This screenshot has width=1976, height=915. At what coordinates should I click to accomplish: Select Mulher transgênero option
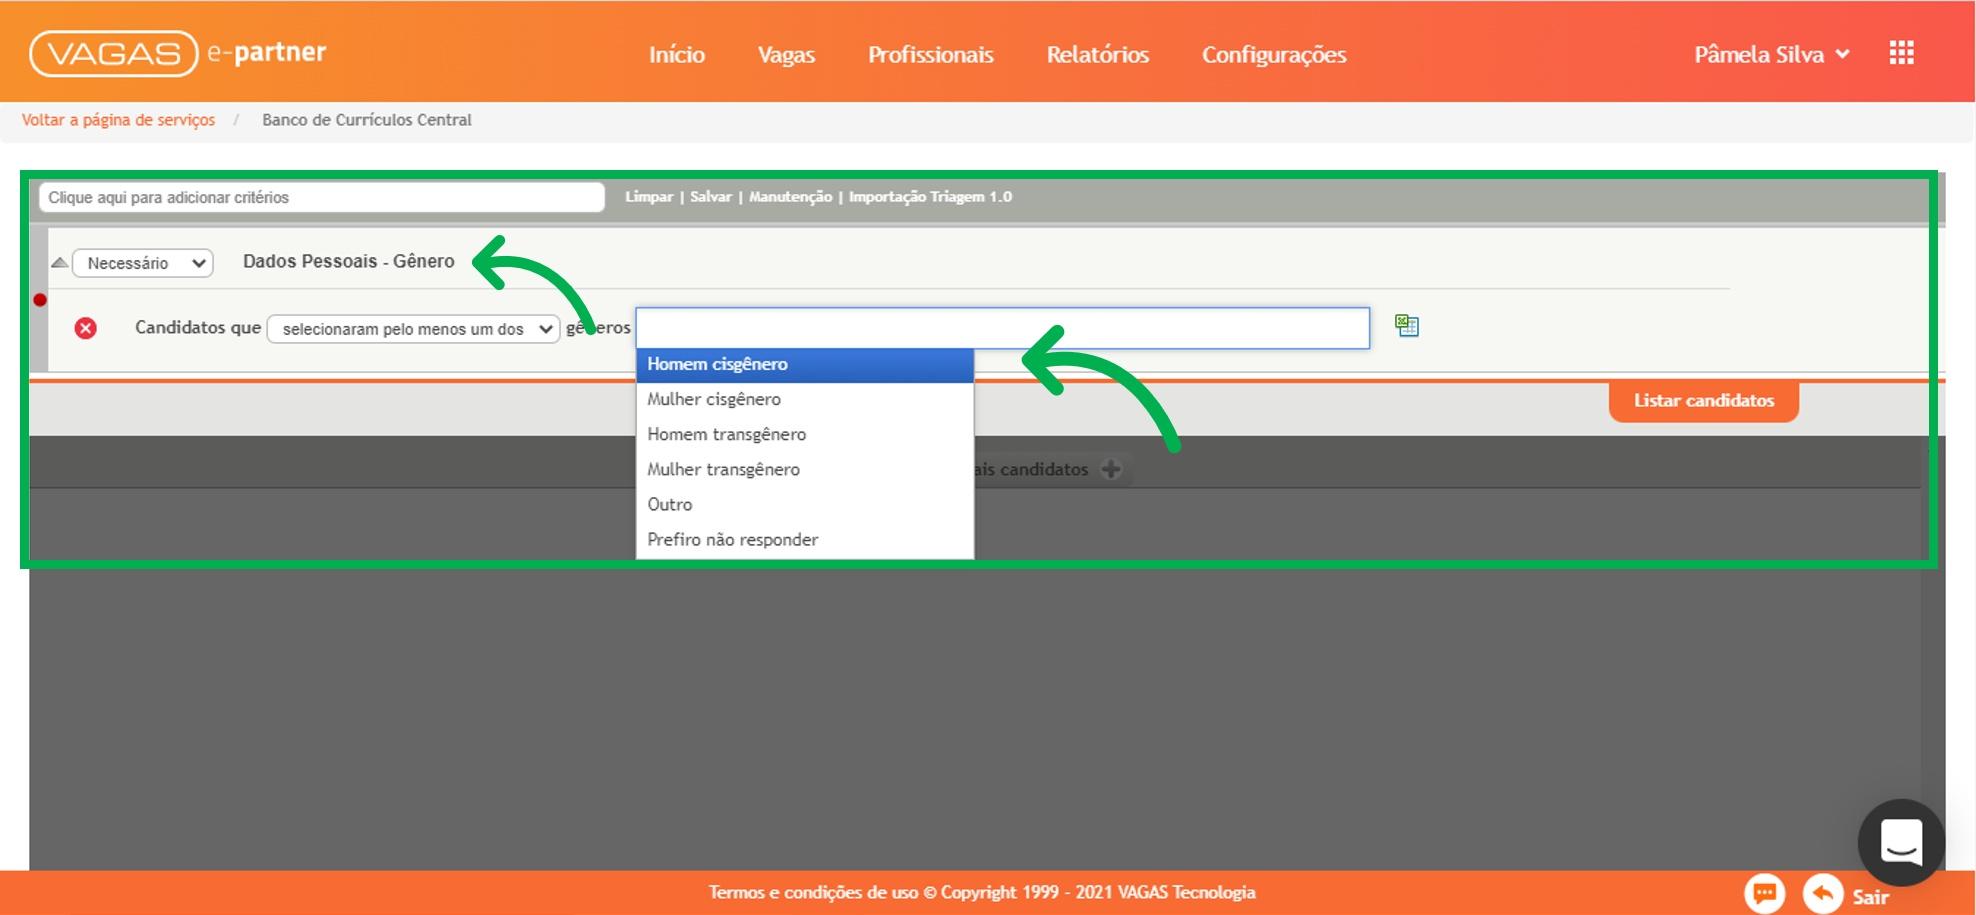[x=805, y=469]
